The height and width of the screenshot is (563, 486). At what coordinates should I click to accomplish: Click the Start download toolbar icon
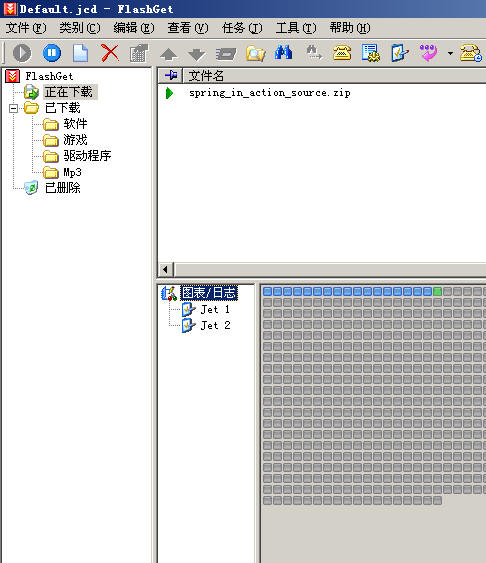pos(22,53)
